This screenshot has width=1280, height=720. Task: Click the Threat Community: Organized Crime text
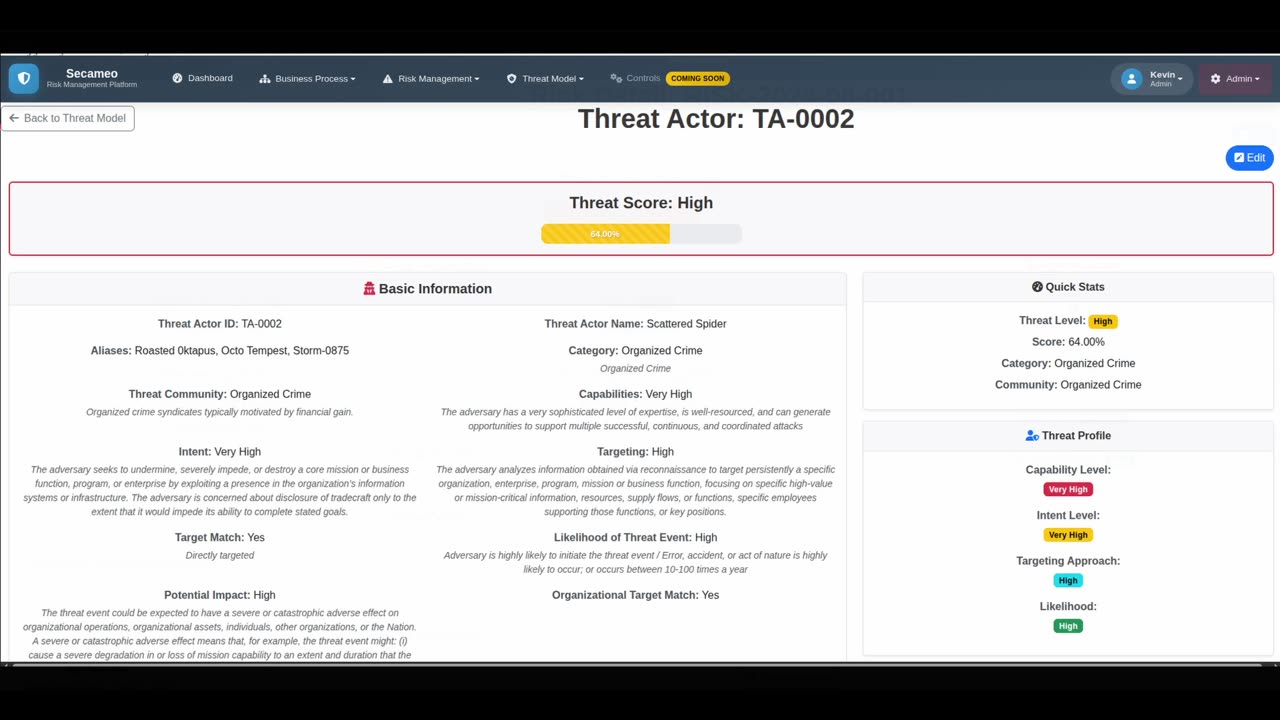click(220, 394)
